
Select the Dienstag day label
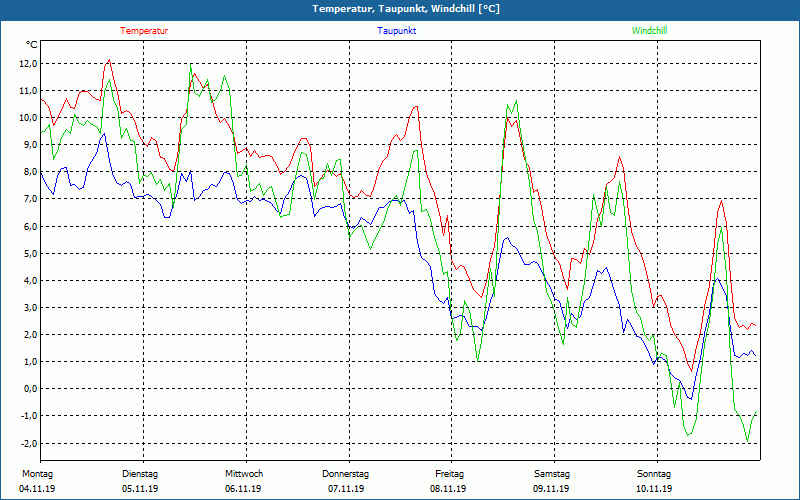click(x=140, y=474)
